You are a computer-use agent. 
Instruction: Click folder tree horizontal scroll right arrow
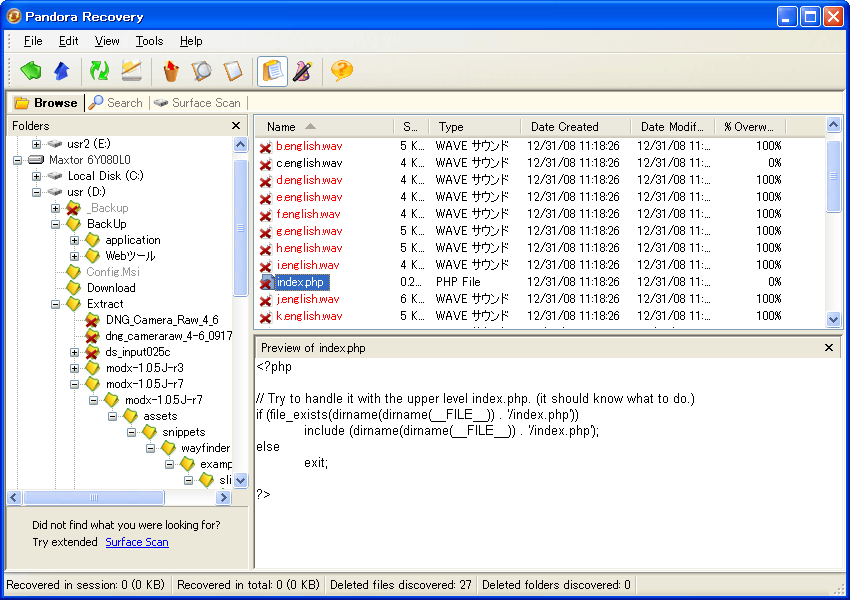223,497
